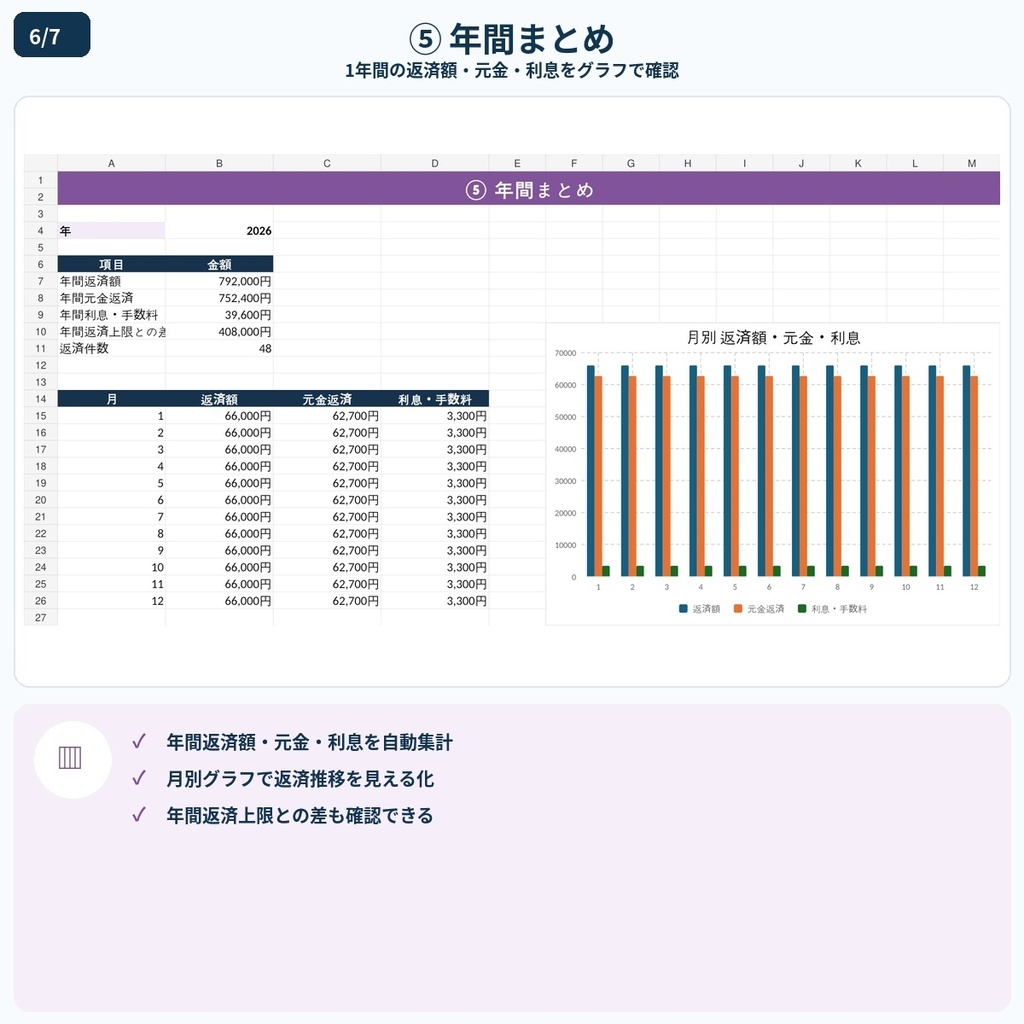Select the 6/7 page badge
The image size is (1024, 1024).
coord(52,35)
